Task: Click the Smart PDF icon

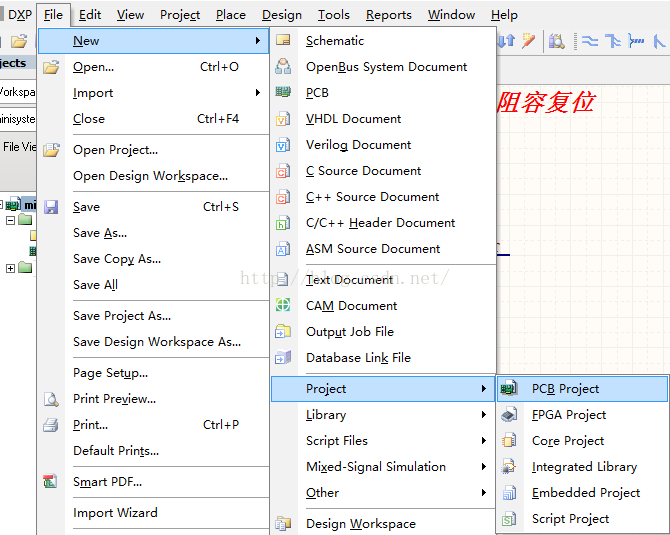Action: click(x=50, y=482)
